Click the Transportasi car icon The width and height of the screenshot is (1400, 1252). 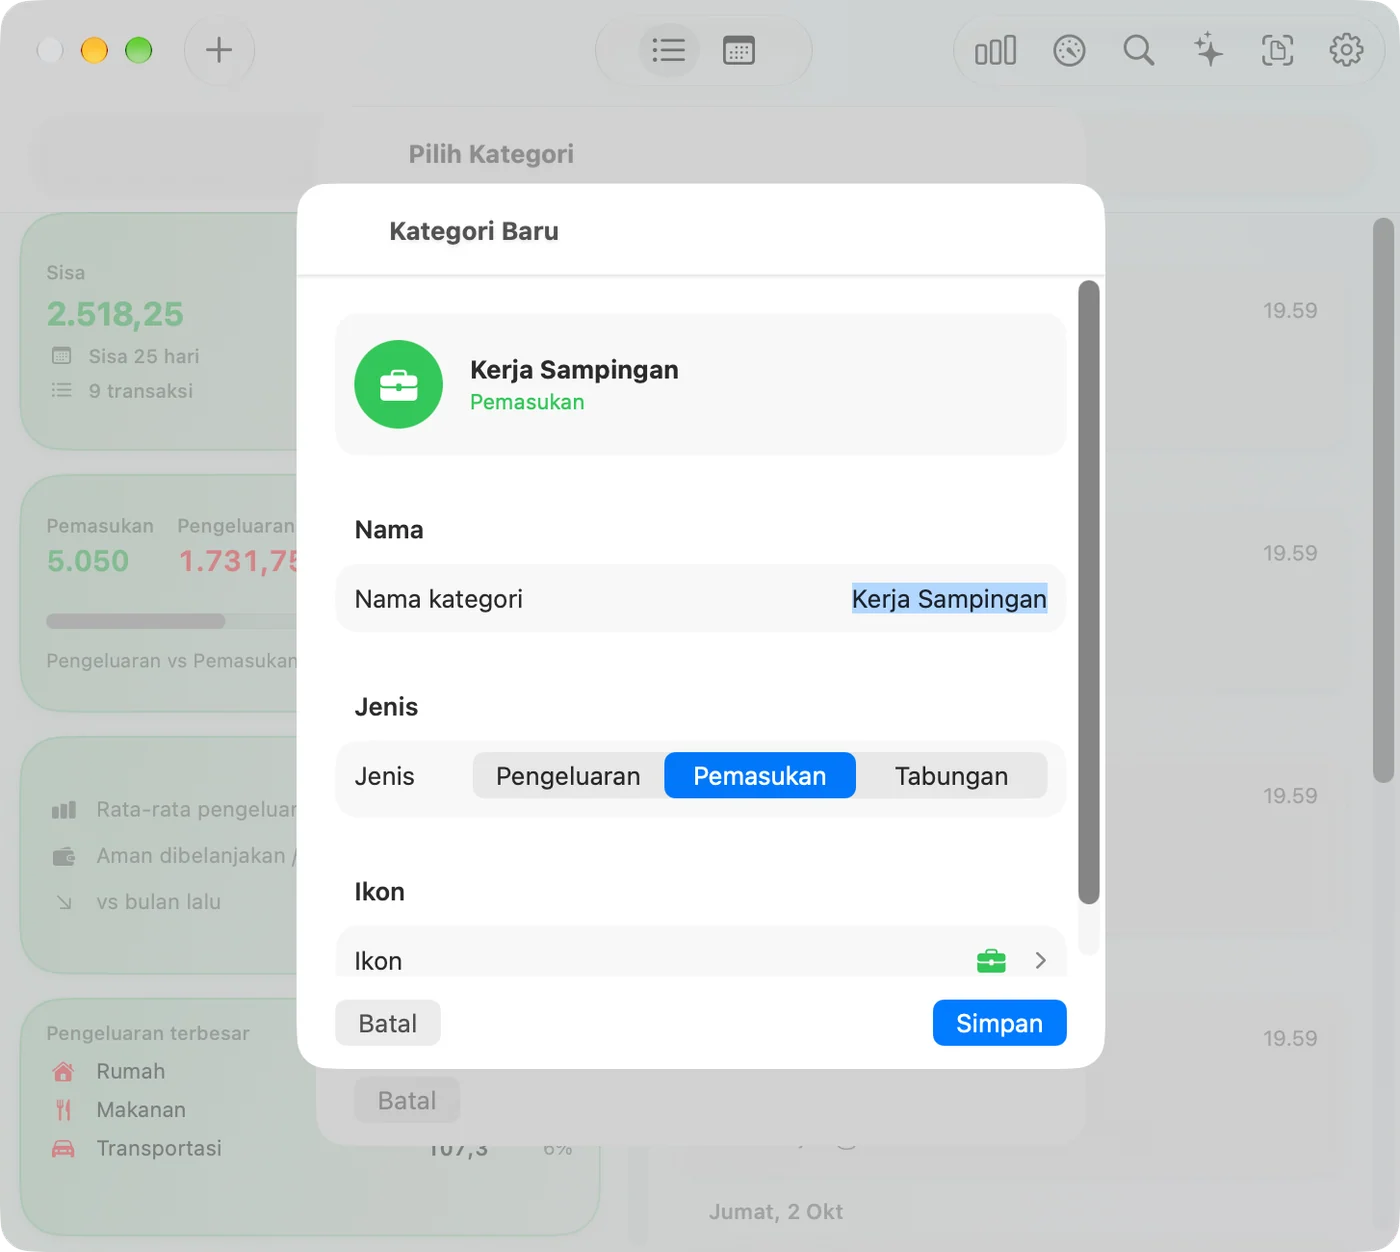click(63, 1148)
